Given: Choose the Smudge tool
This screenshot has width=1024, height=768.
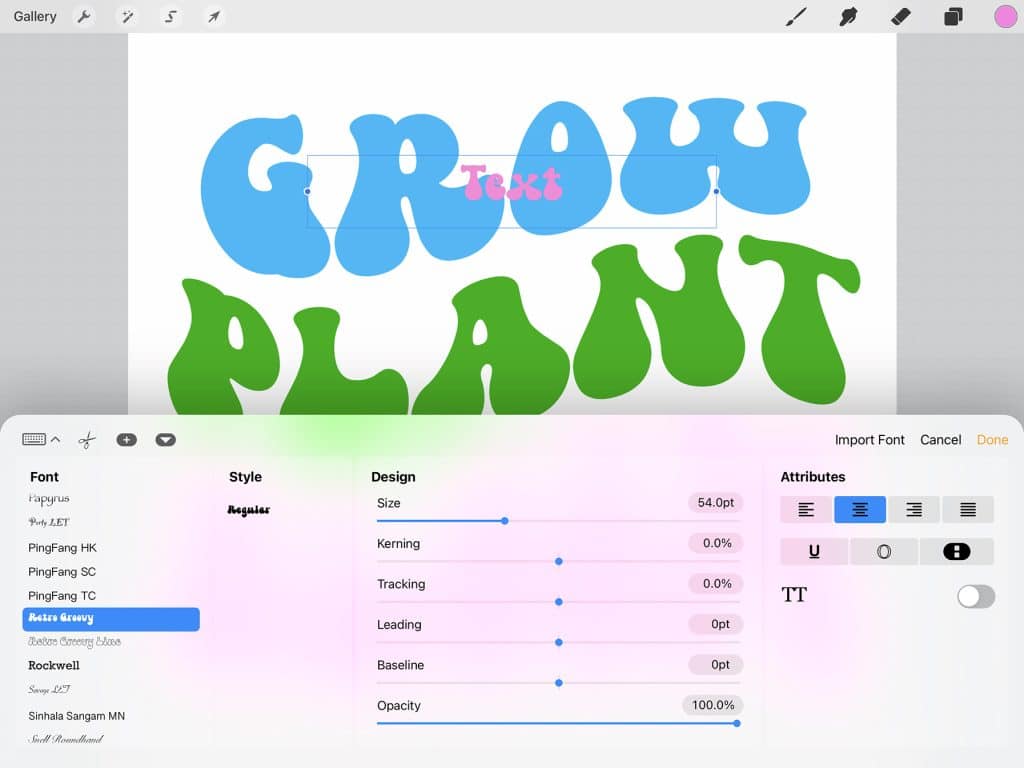Looking at the screenshot, I should (848, 16).
